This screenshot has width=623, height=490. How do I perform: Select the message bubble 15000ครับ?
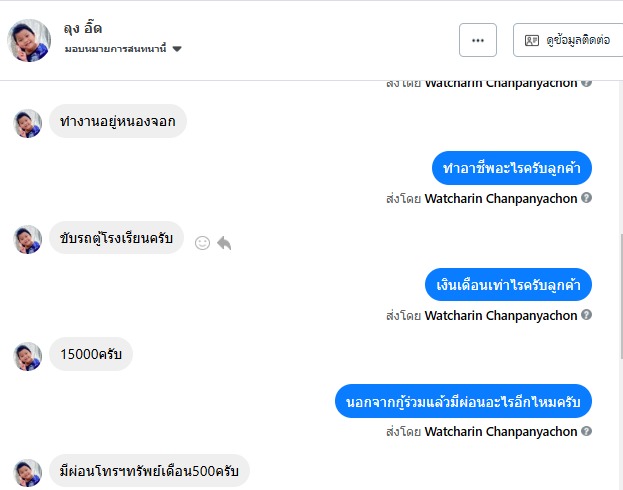(x=91, y=355)
